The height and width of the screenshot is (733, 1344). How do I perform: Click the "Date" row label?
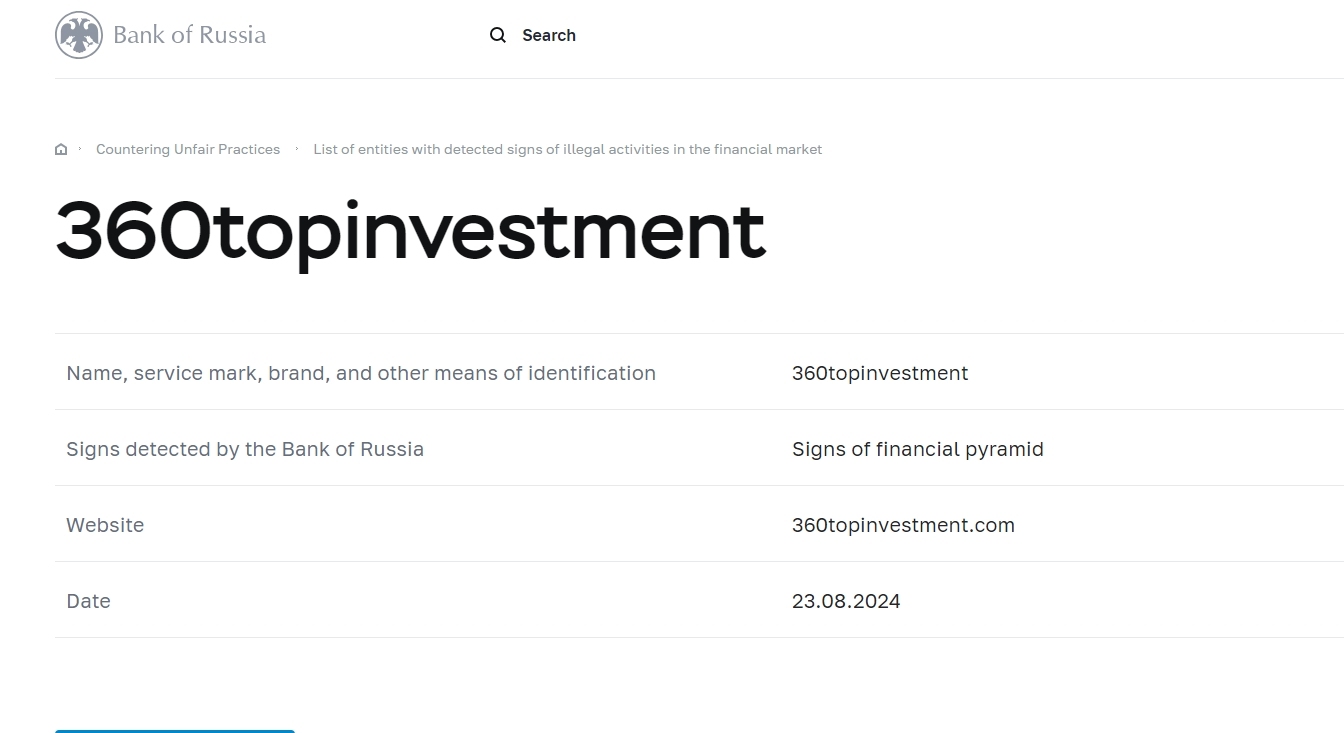click(x=88, y=601)
